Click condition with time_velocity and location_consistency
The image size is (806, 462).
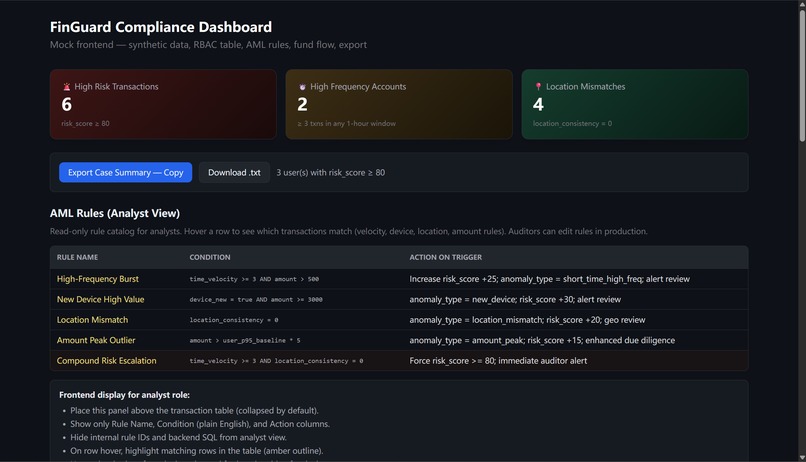(x=276, y=361)
